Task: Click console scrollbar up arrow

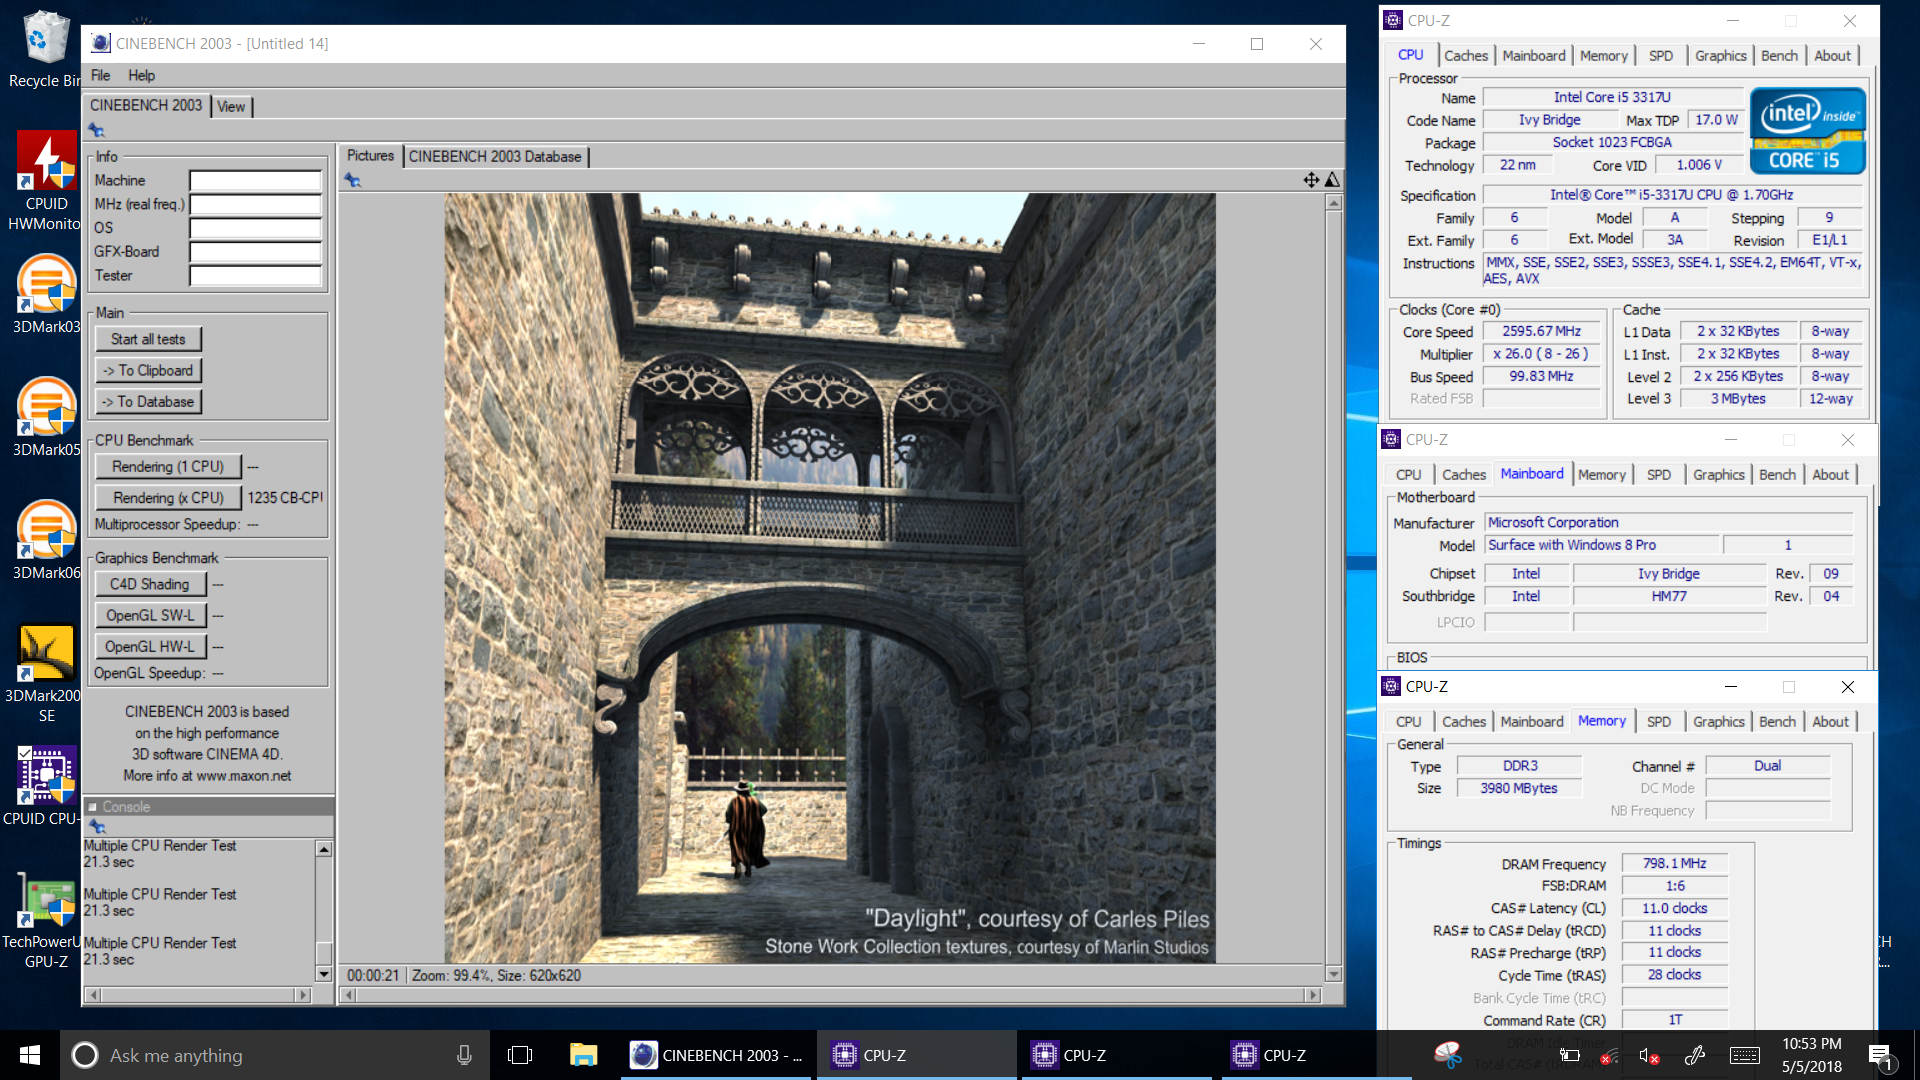Action: click(x=323, y=848)
